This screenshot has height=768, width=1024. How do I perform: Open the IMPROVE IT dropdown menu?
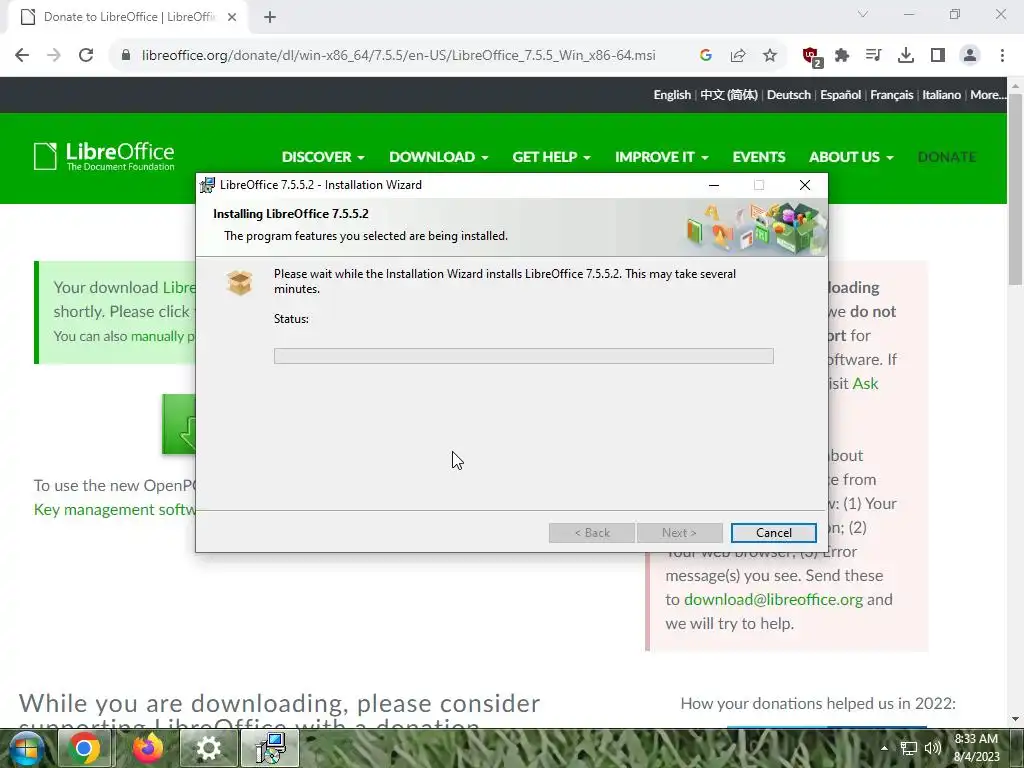click(661, 157)
